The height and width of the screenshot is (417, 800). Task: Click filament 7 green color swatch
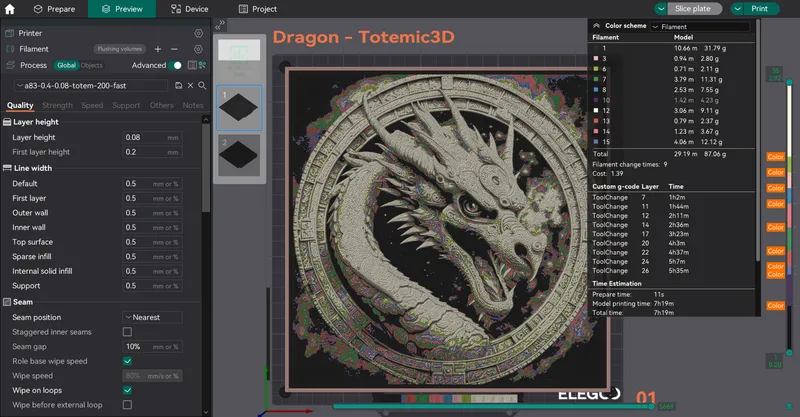(595, 79)
